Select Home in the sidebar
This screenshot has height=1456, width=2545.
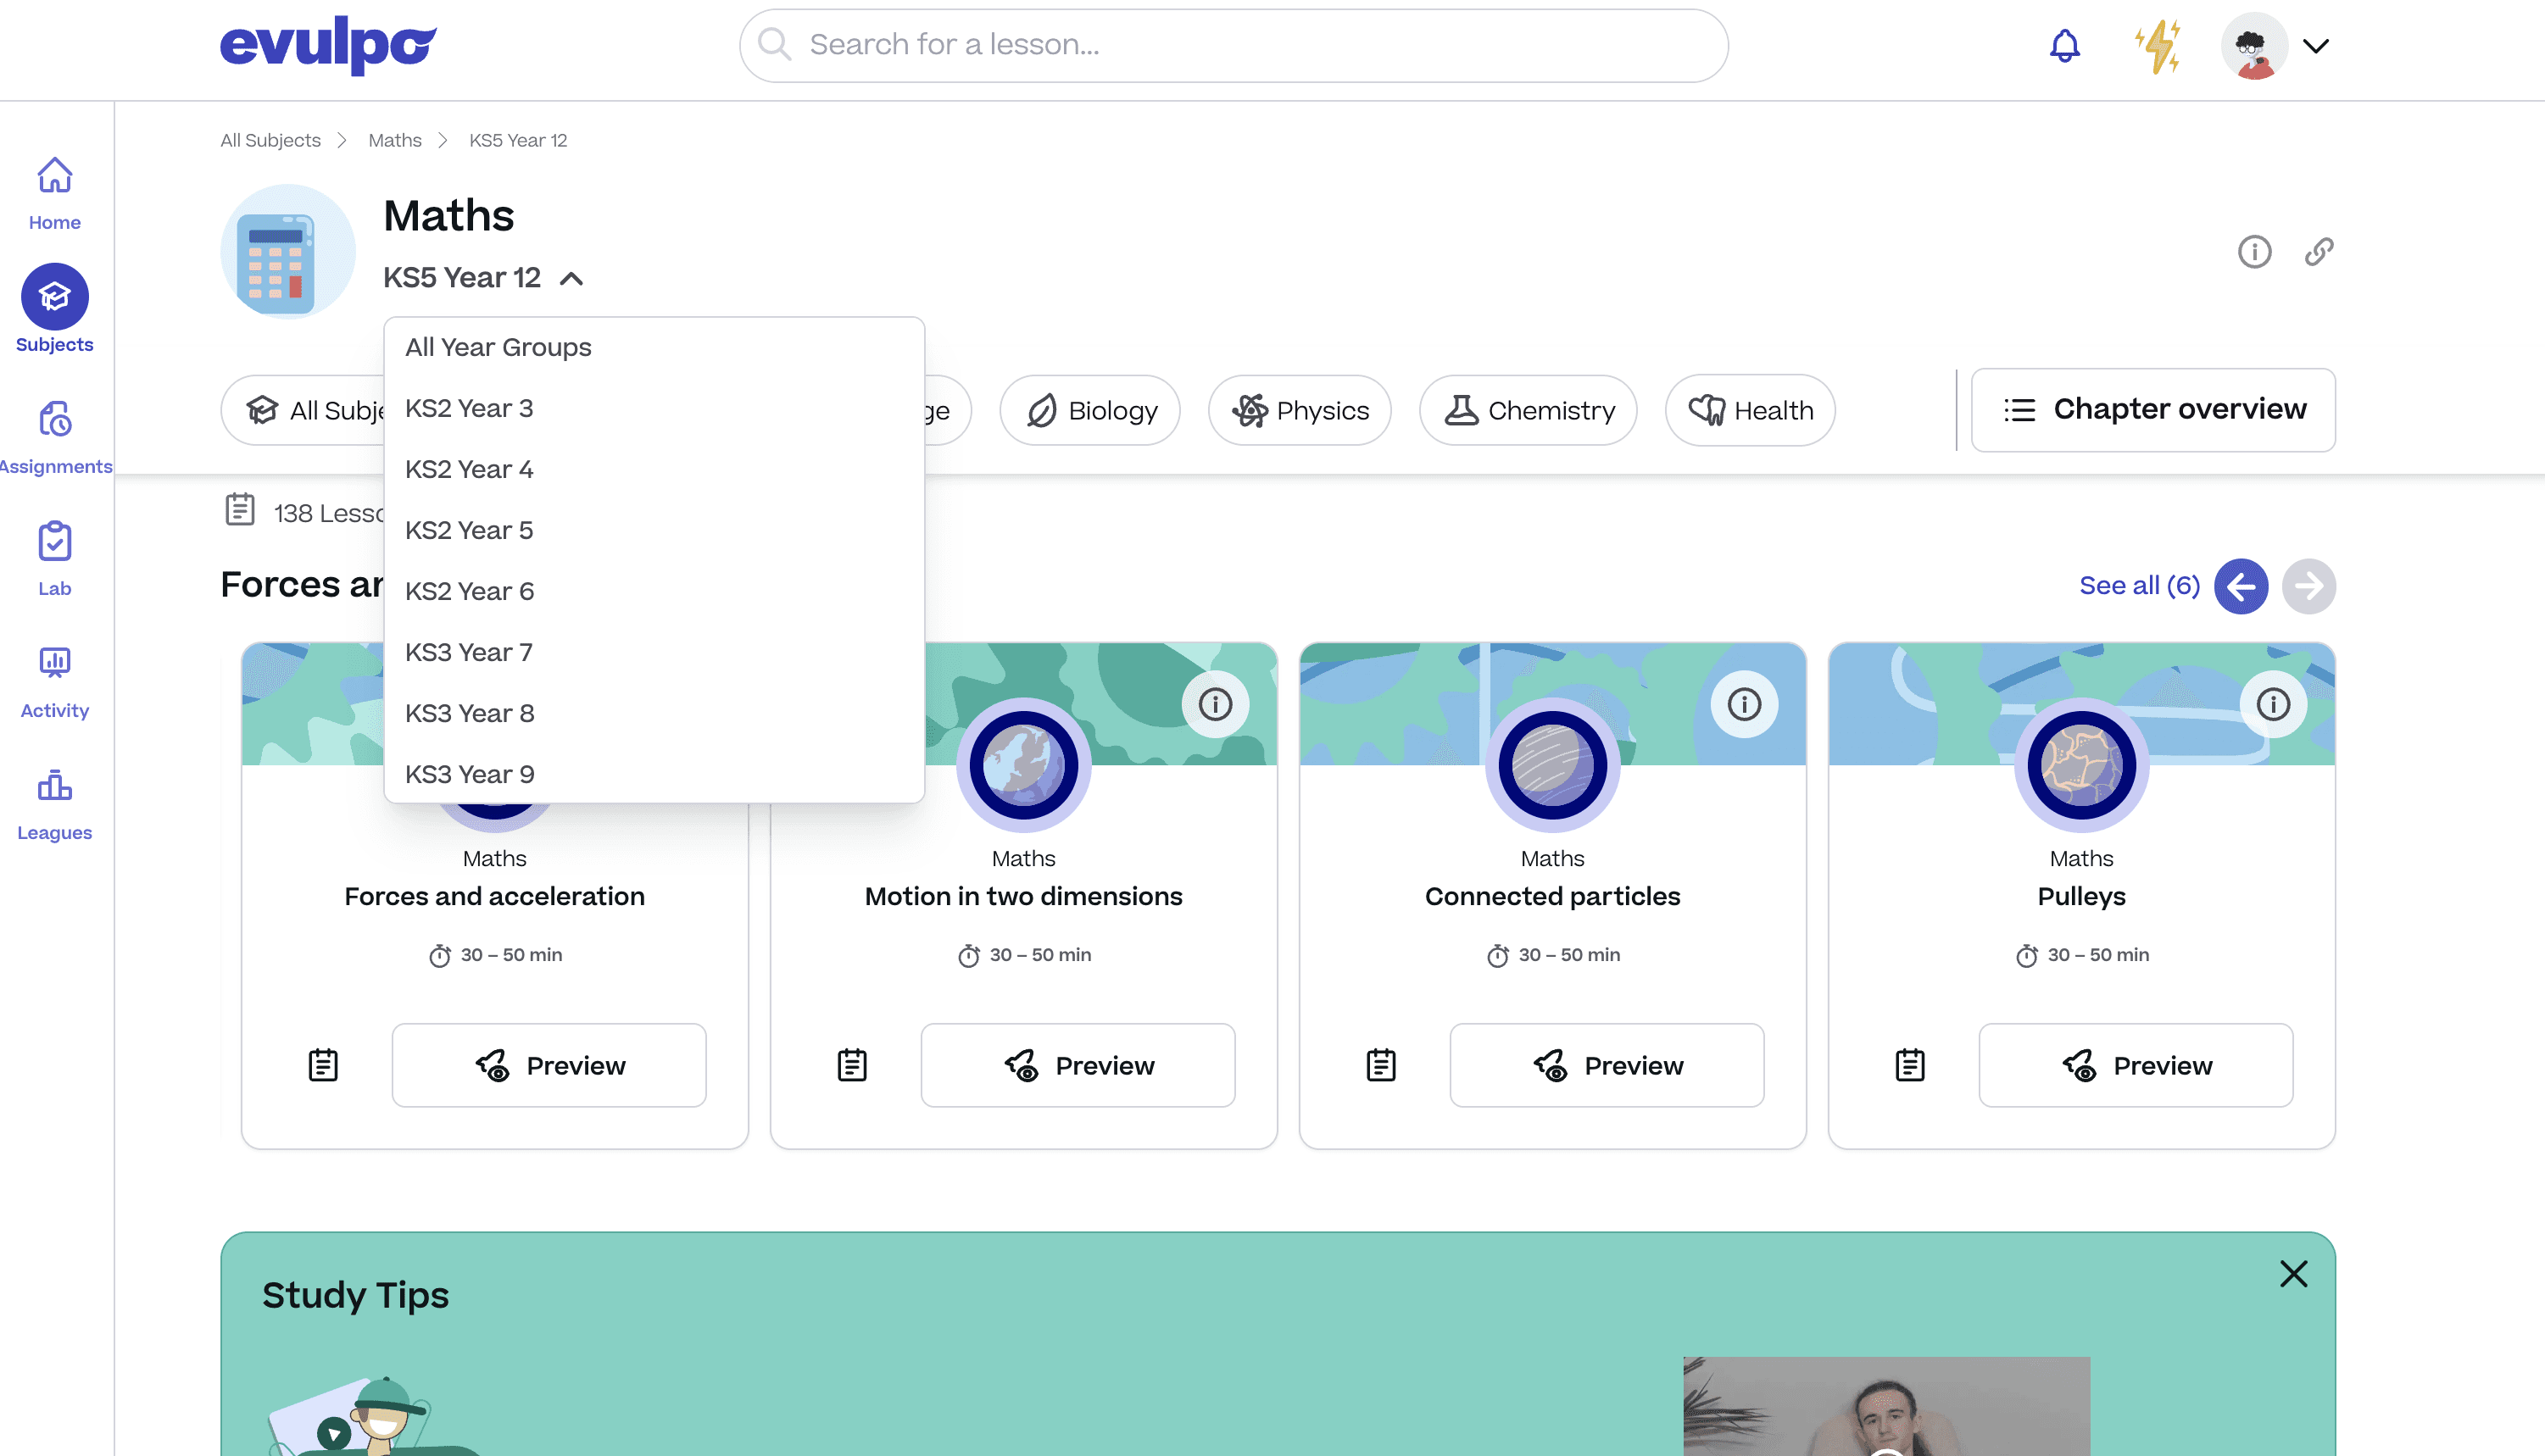53,192
